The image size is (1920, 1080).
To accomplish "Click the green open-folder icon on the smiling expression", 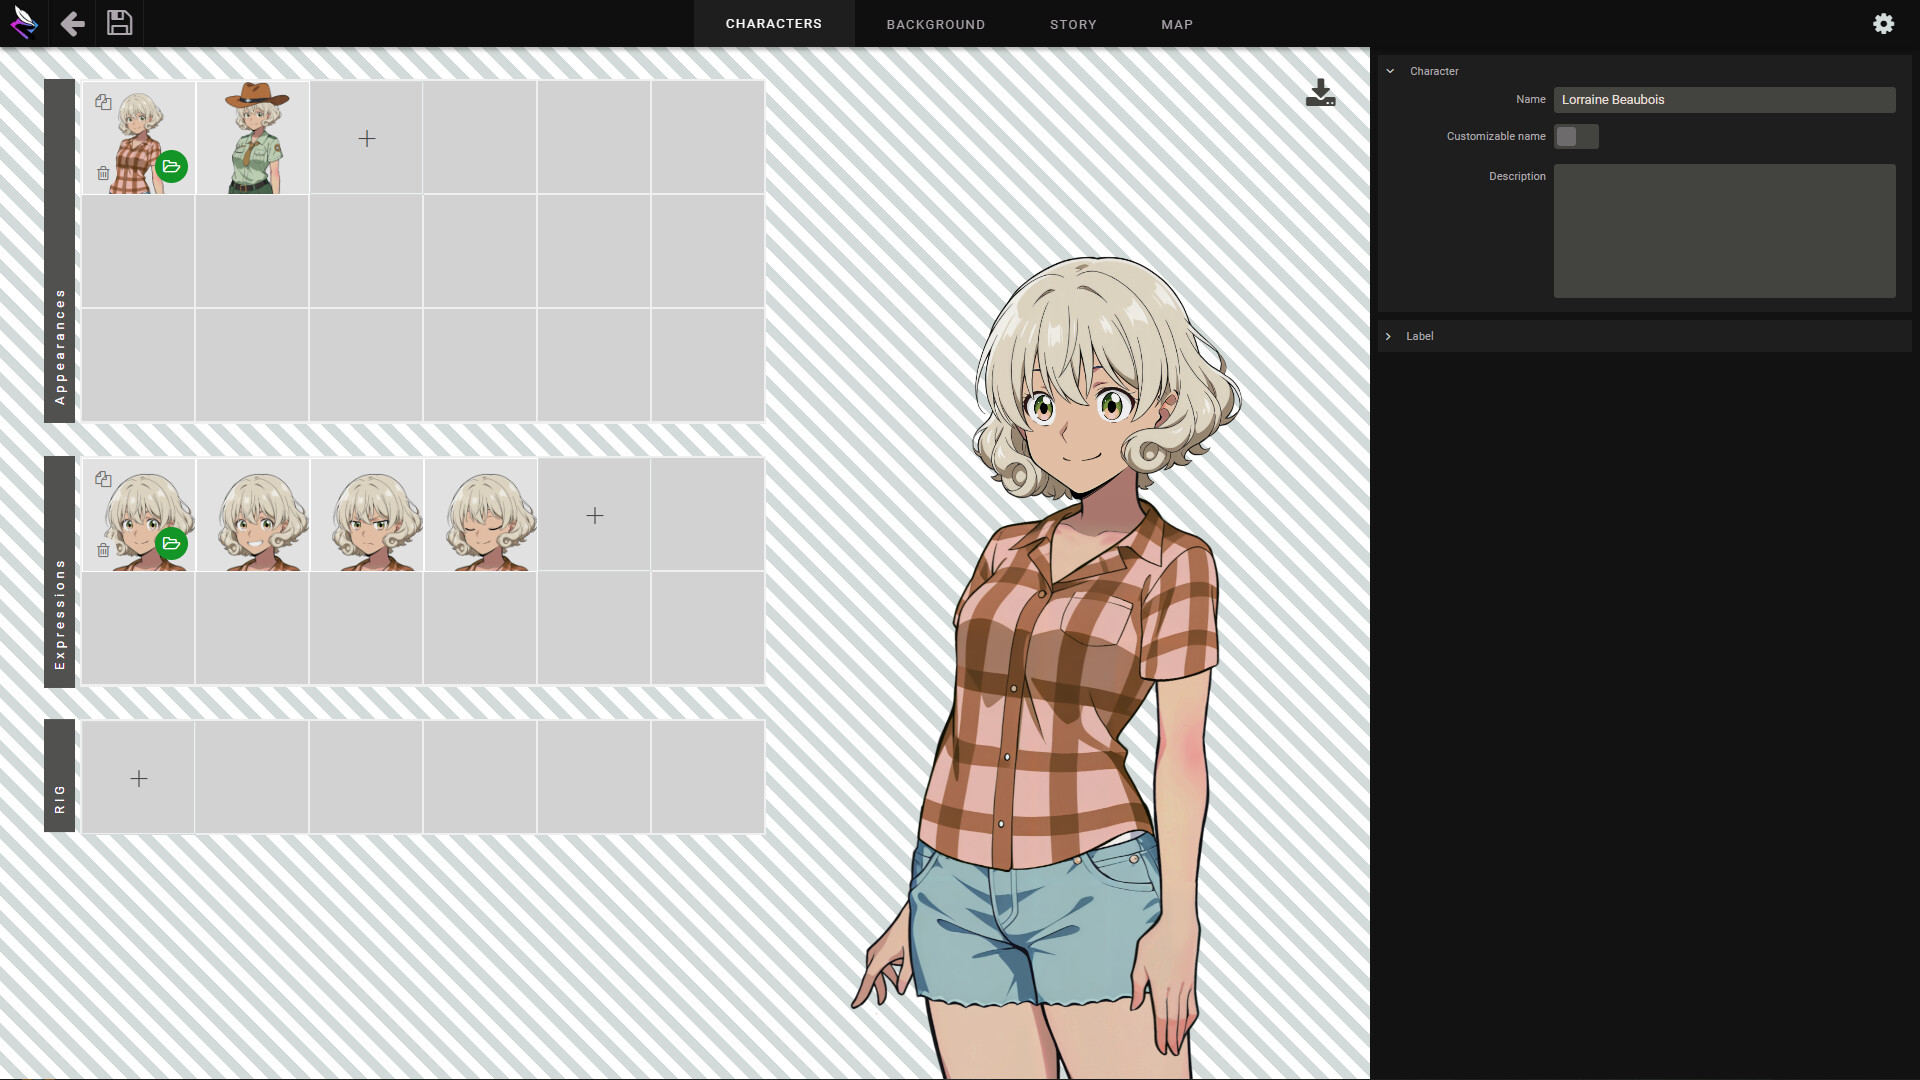I will coord(172,544).
